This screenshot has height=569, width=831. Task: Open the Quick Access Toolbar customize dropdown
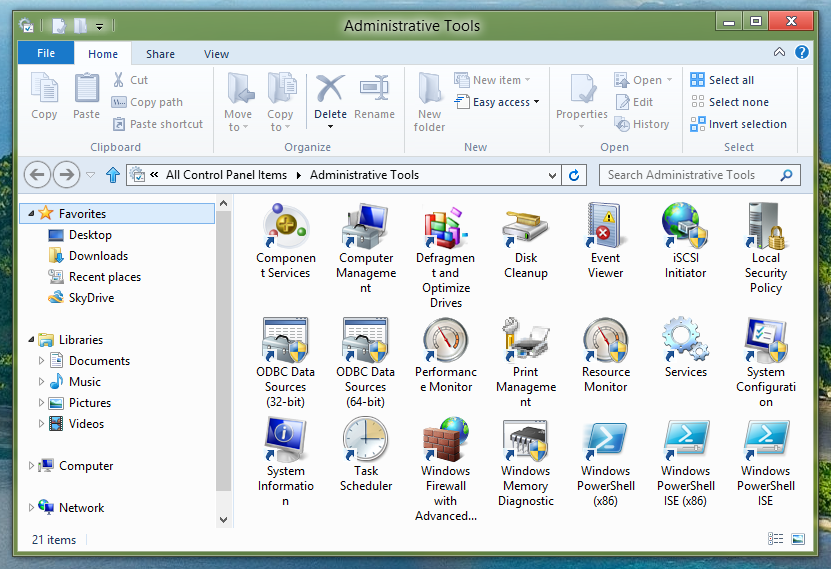coord(100,26)
